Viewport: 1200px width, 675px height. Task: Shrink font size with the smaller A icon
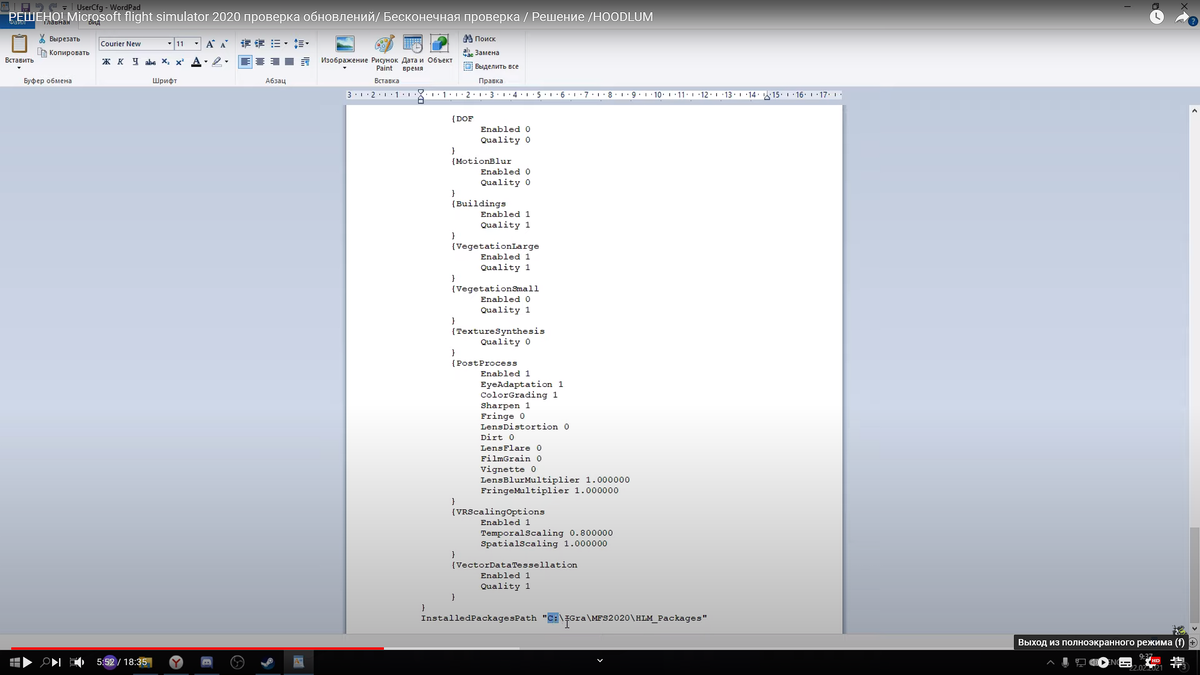tap(223, 44)
